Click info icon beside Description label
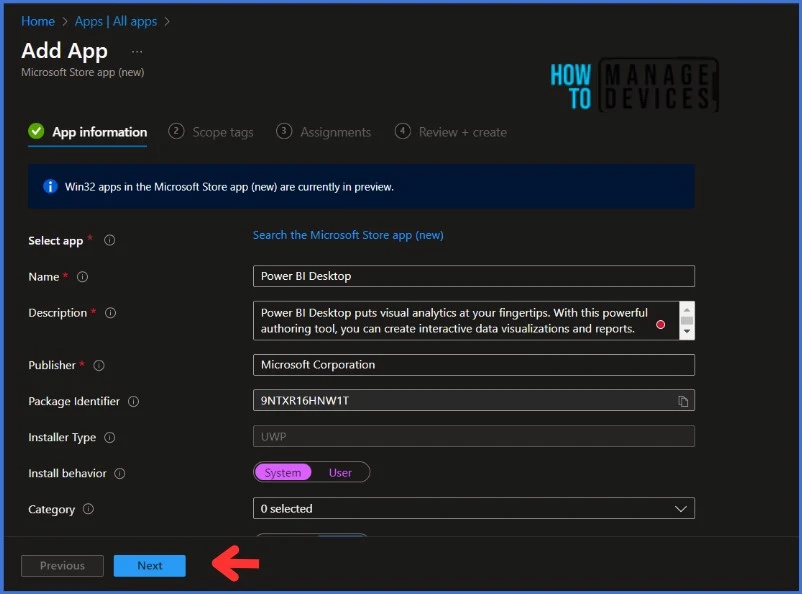 pos(110,313)
